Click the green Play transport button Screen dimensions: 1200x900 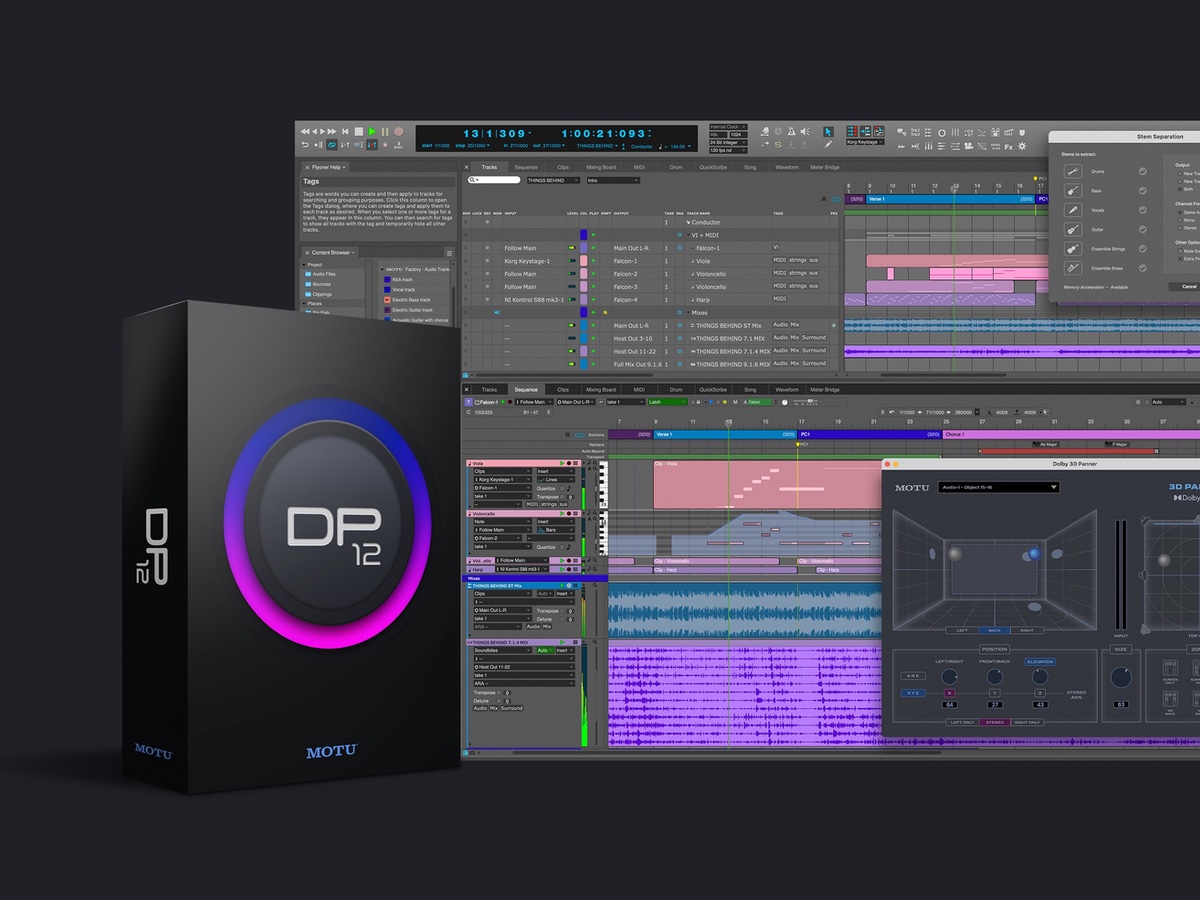[372, 132]
